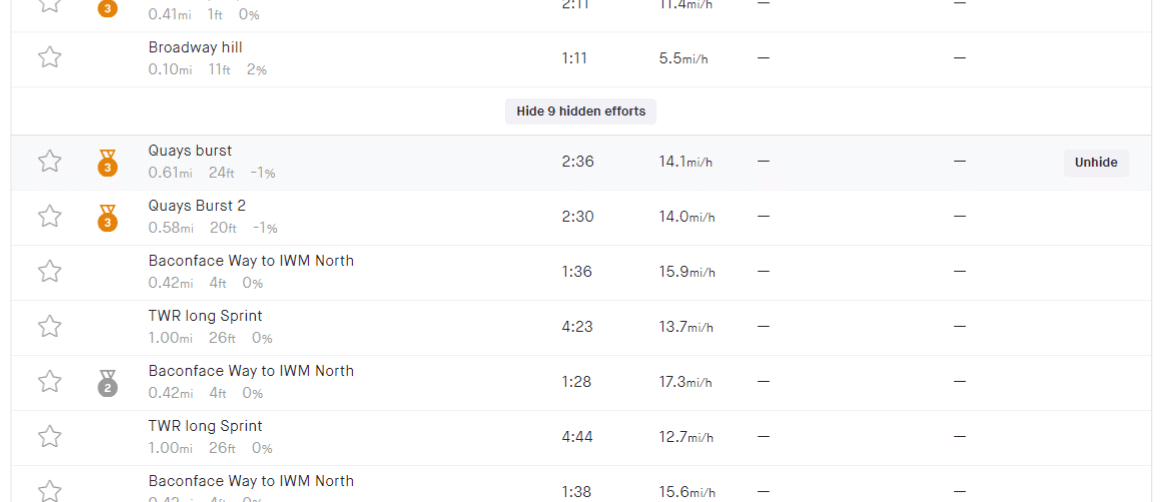The height and width of the screenshot is (502, 1162).
Task: Star the Quays Burst 2 segment
Action: pyautogui.click(x=50, y=216)
